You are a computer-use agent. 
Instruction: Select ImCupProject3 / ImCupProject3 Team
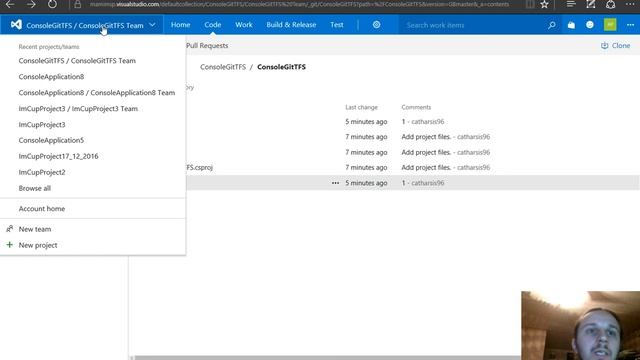[x=78, y=109]
